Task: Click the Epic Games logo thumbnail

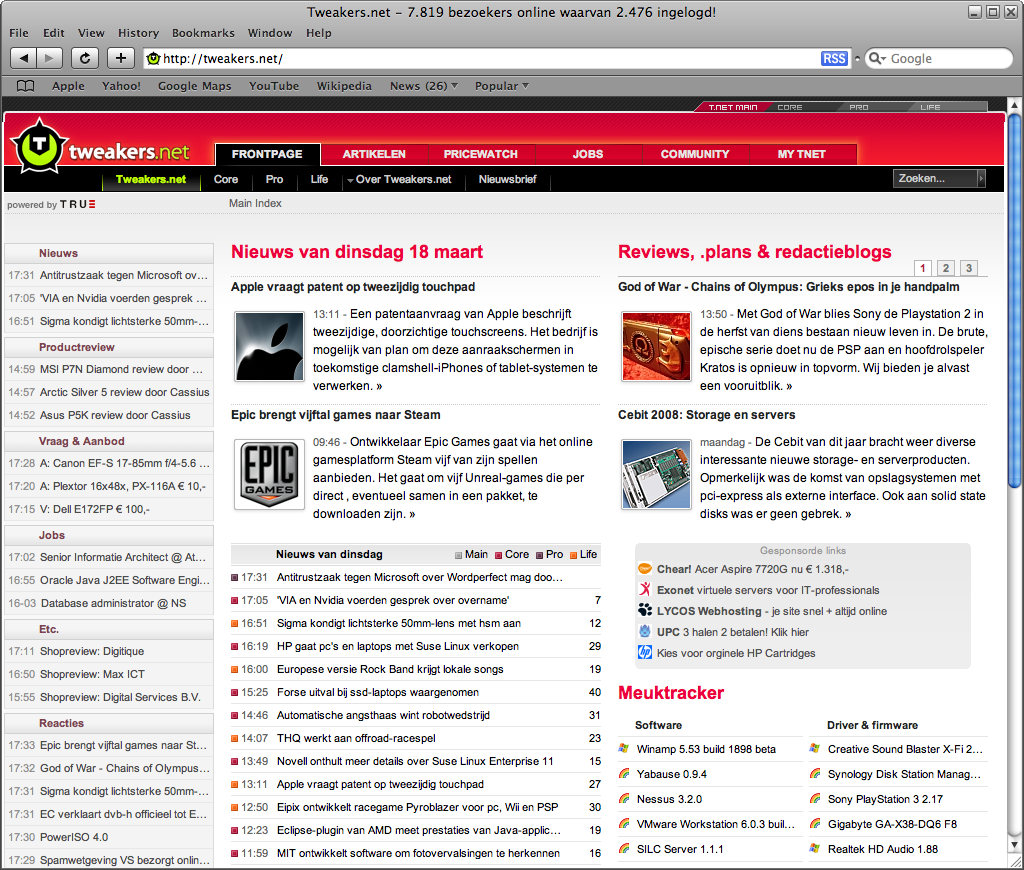Action: (x=269, y=474)
